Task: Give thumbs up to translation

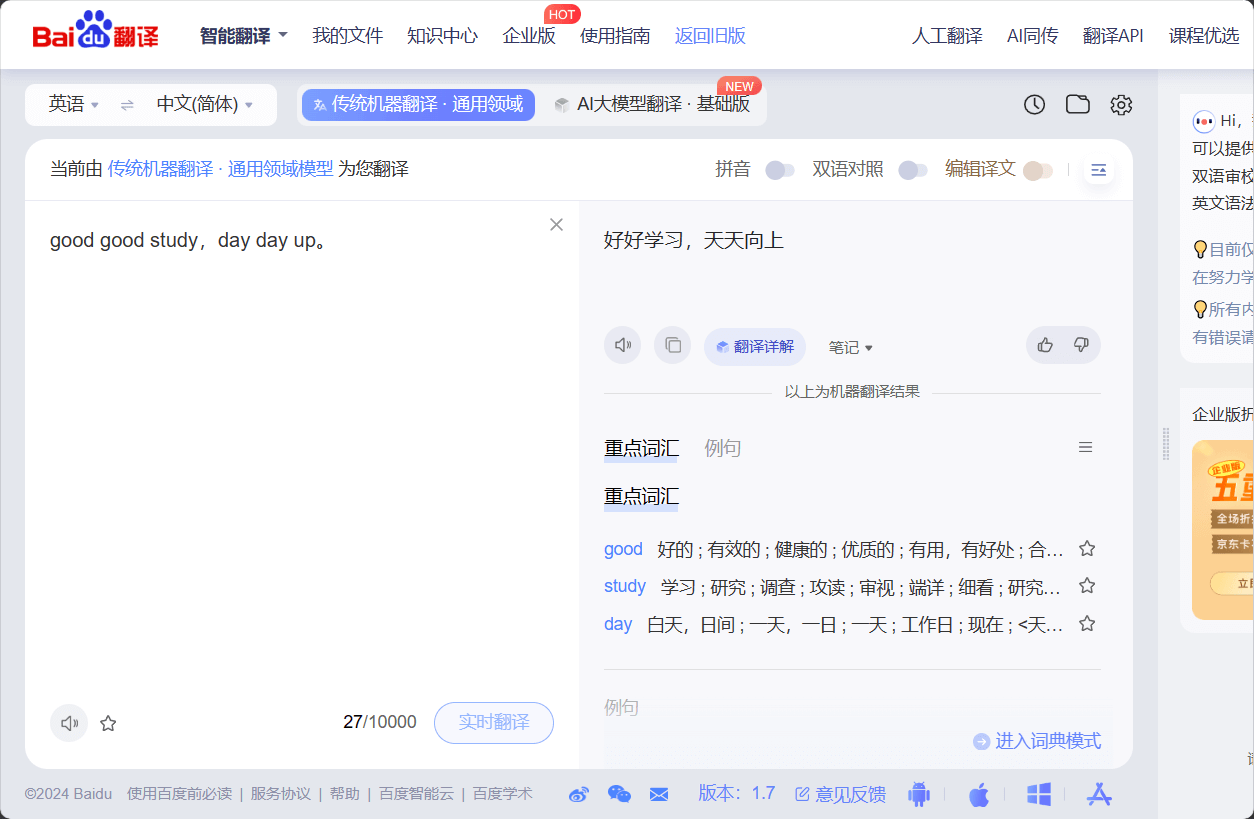Action: [x=1045, y=345]
